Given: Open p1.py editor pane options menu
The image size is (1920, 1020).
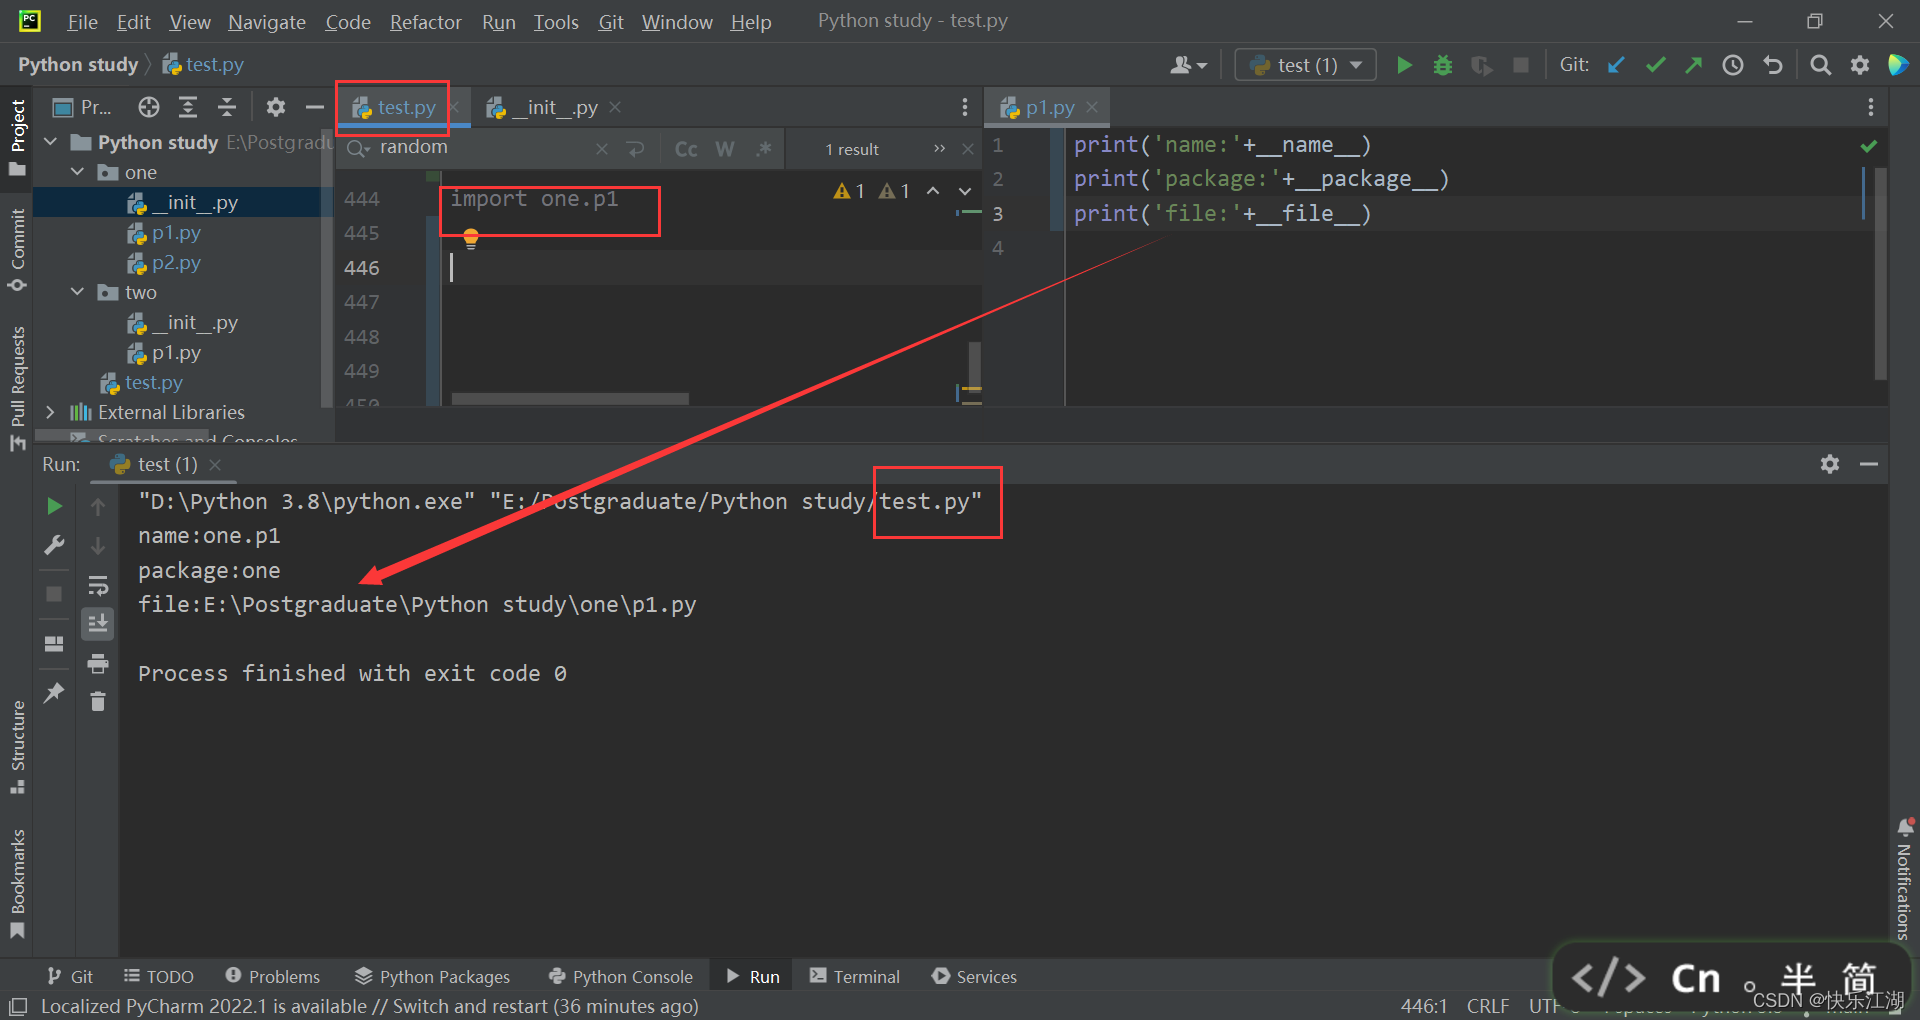Looking at the screenshot, I should click(x=1871, y=107).
